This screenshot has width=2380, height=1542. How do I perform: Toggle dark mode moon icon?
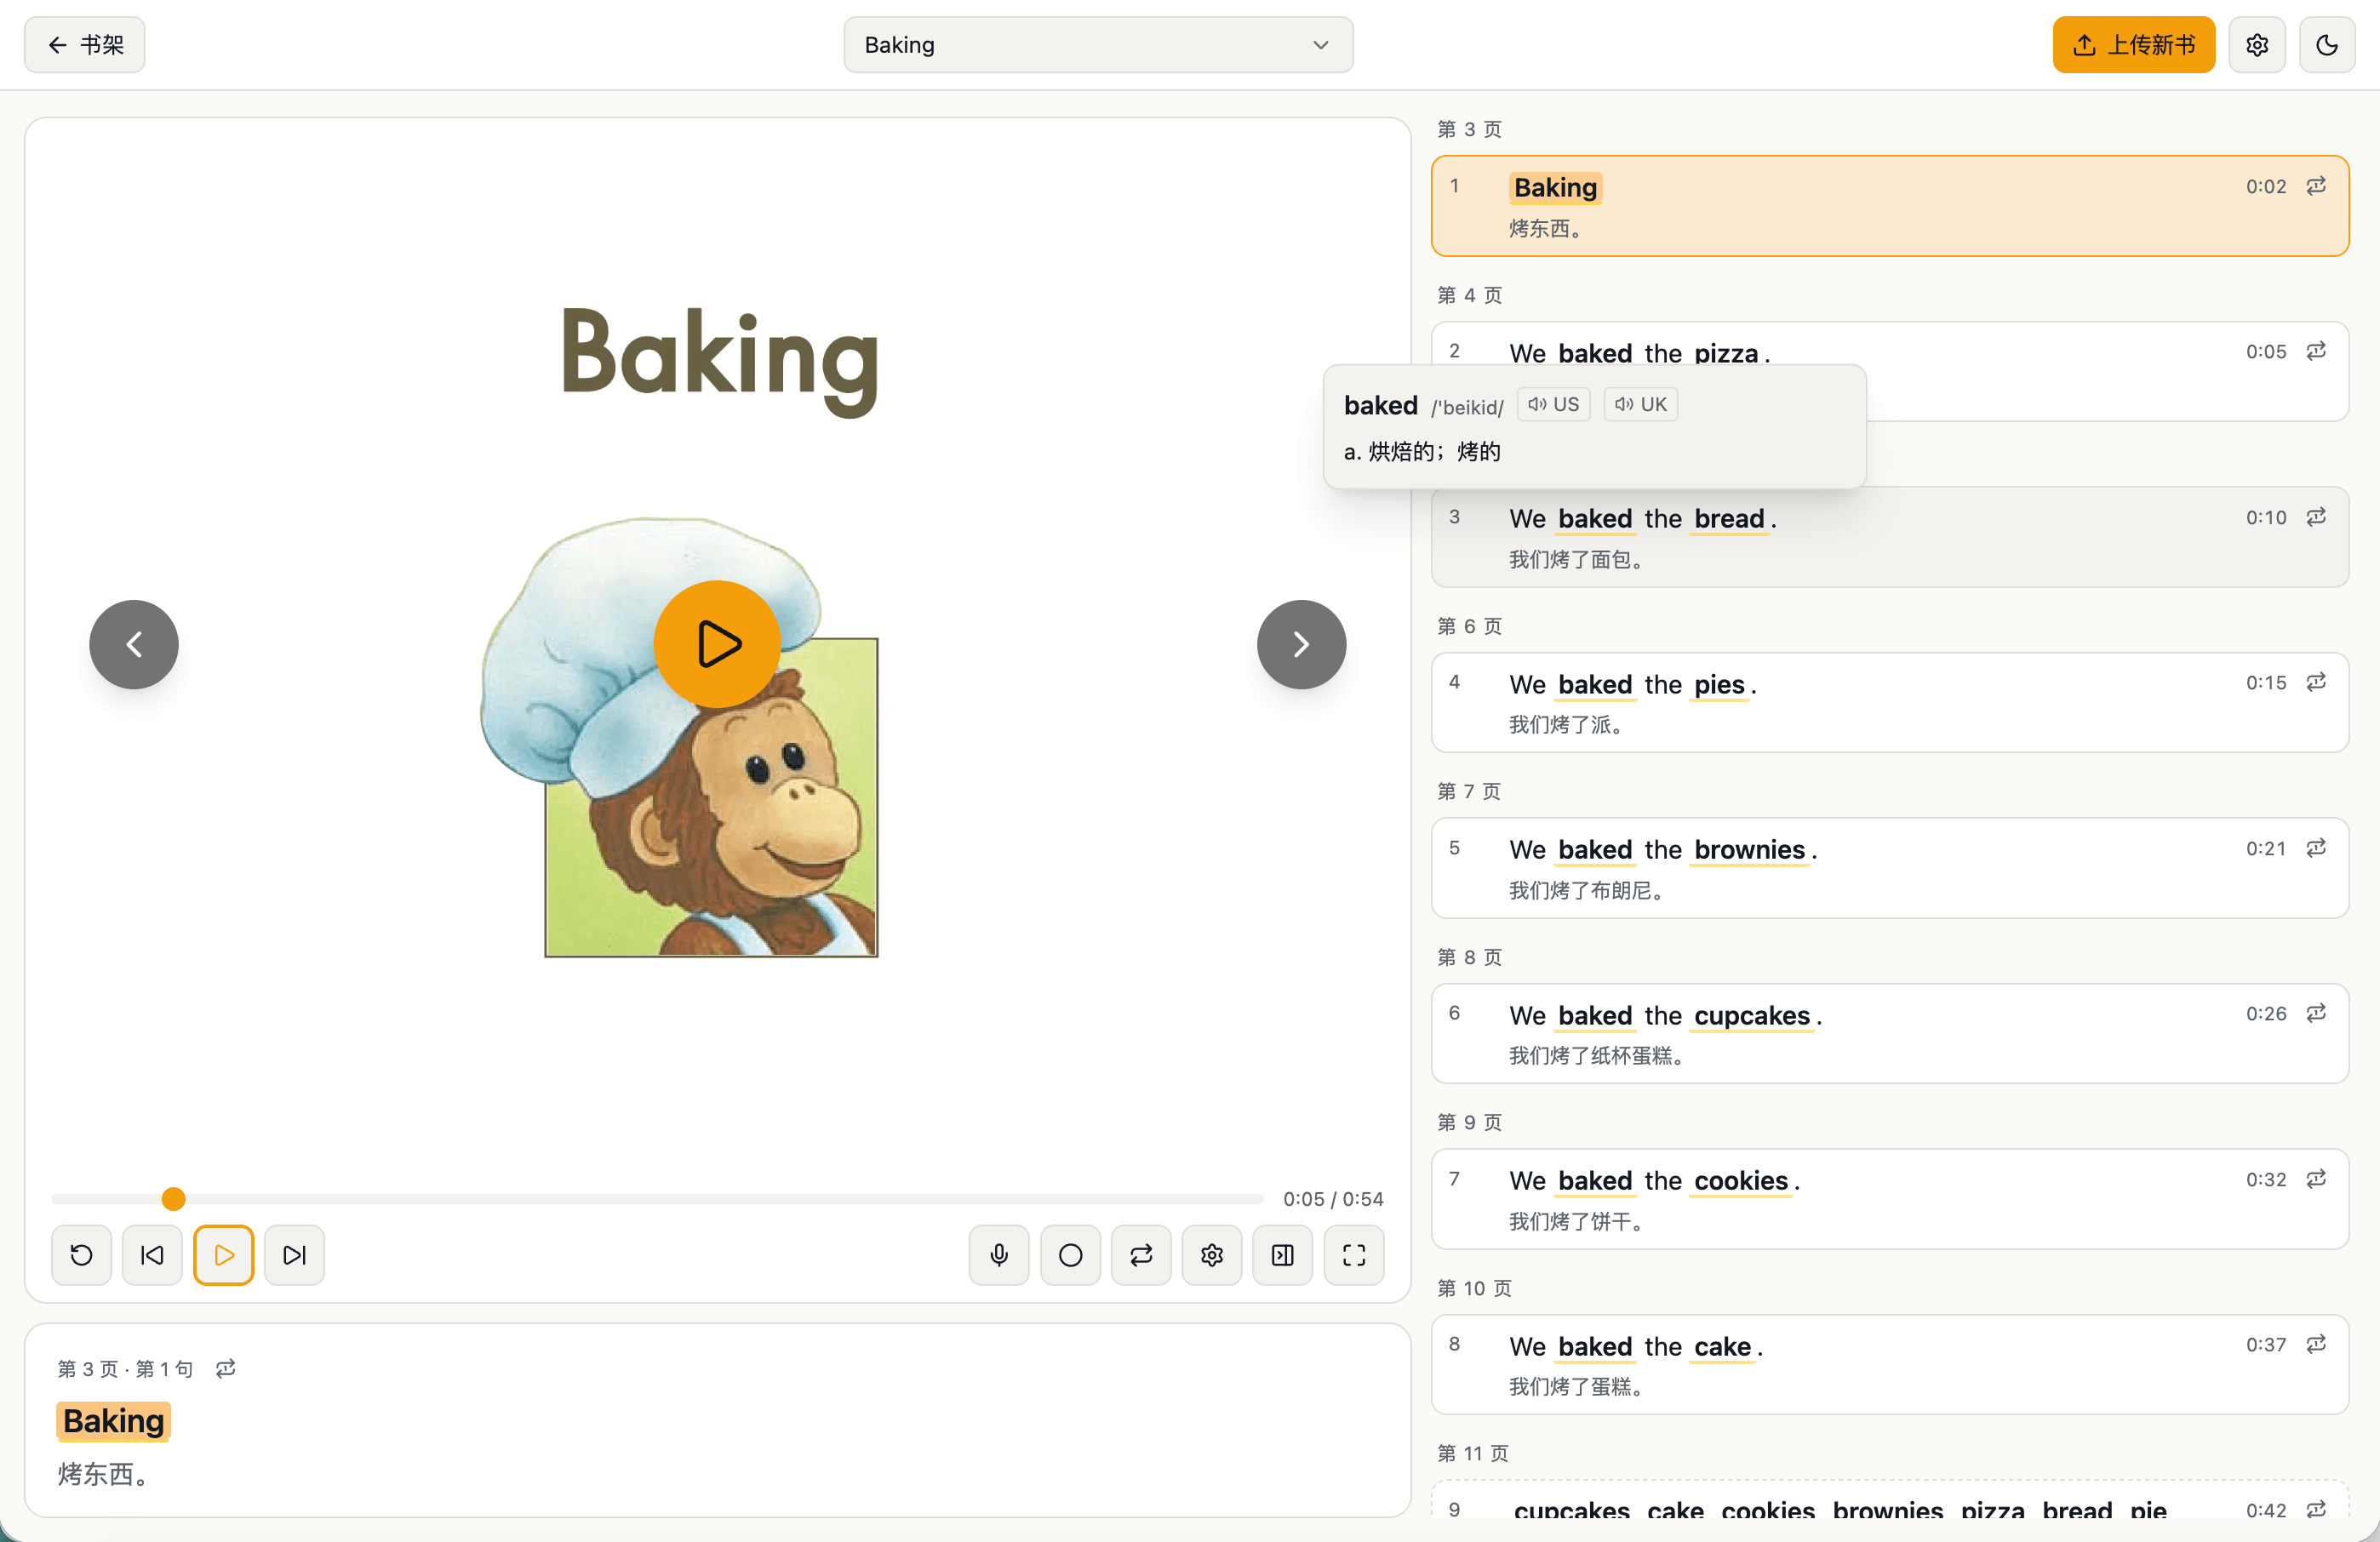pos(2327,45)
